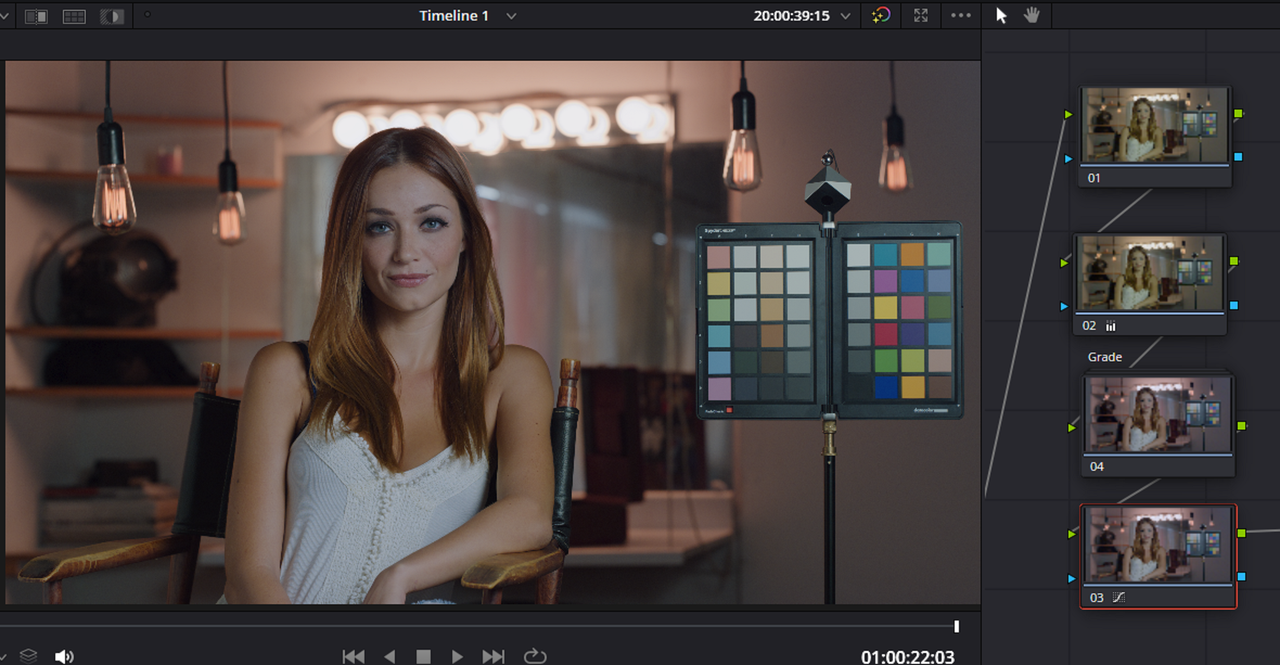Open the top-left viewer zoom dropdown chevron
Viewport: 1280px width, 665px height.
click(x=3, y=16)
